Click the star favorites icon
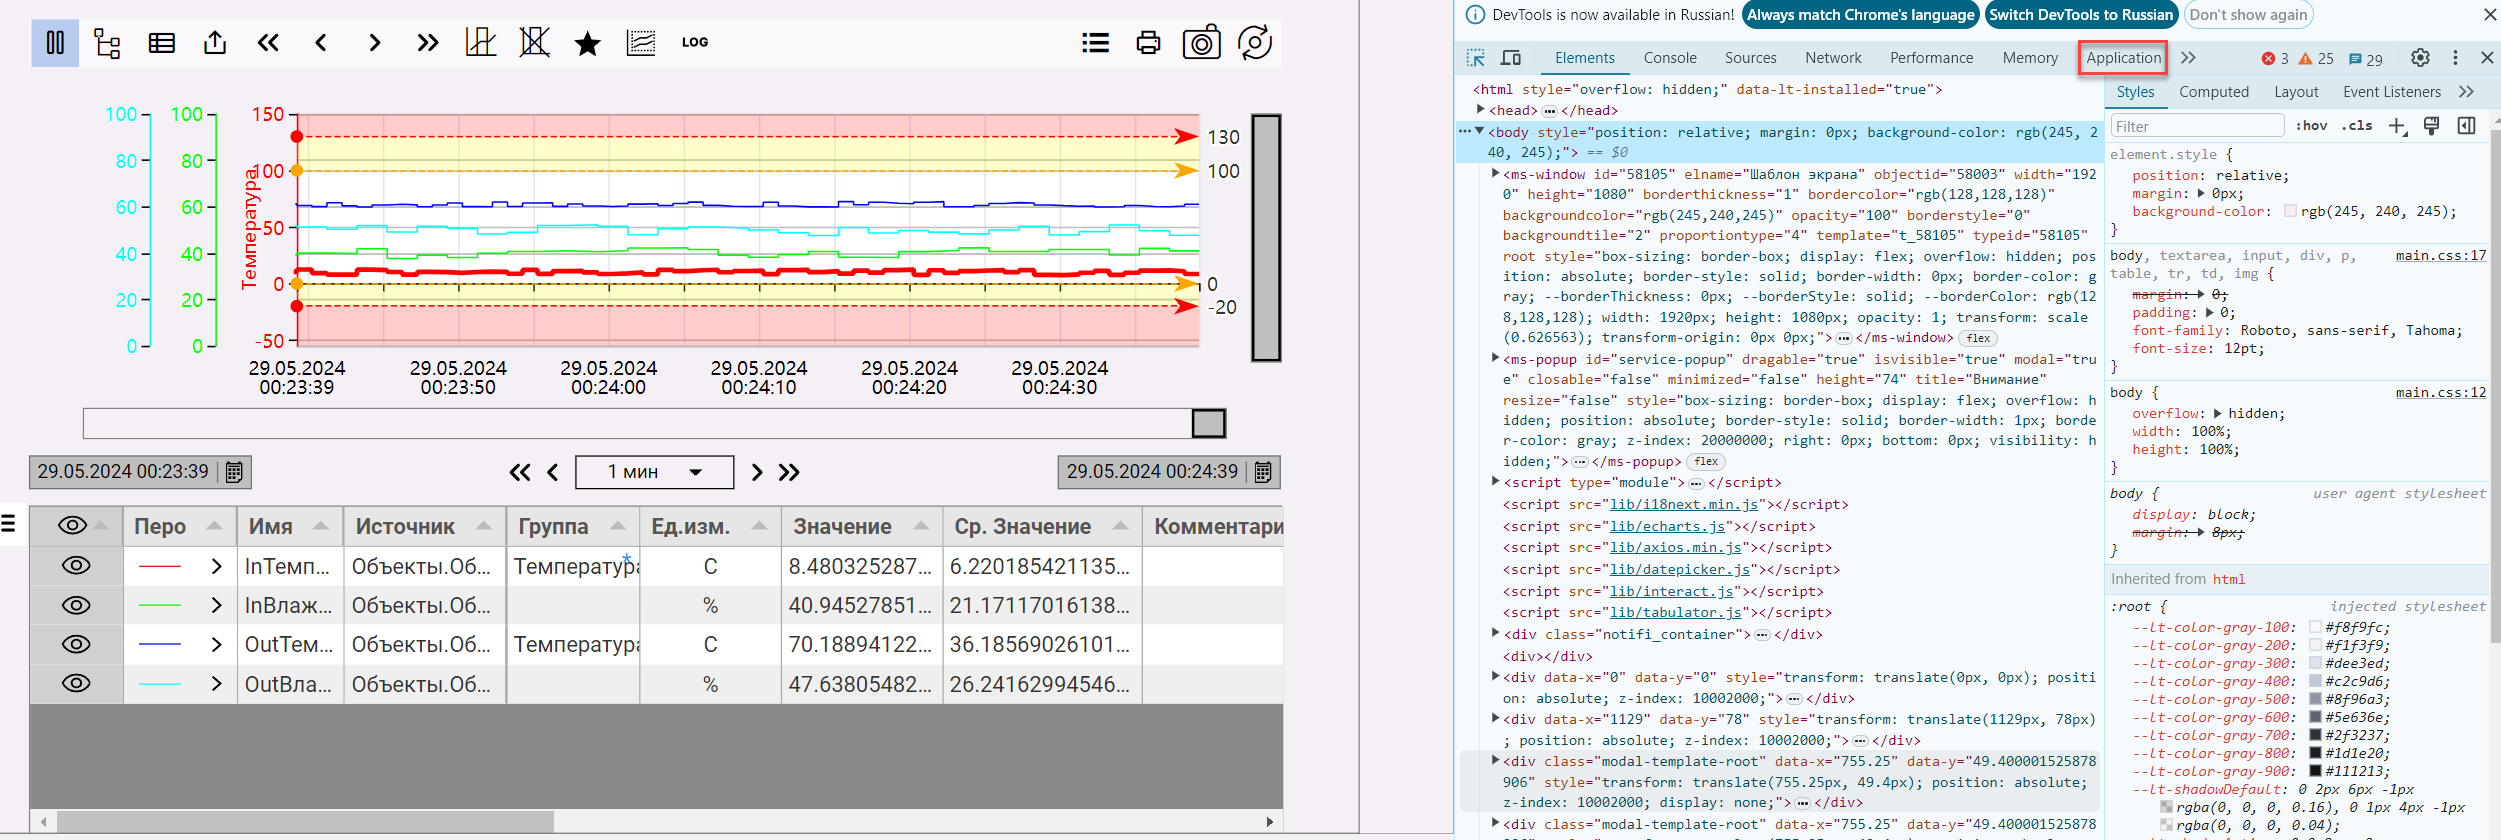This screenshot has width=2501, height=840. (588, 43)
